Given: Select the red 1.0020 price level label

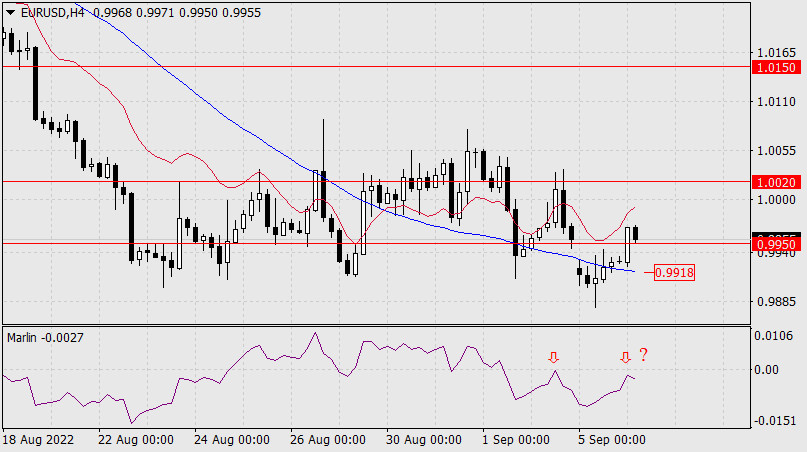Looking at the screenshot, I should click(776, 183).
